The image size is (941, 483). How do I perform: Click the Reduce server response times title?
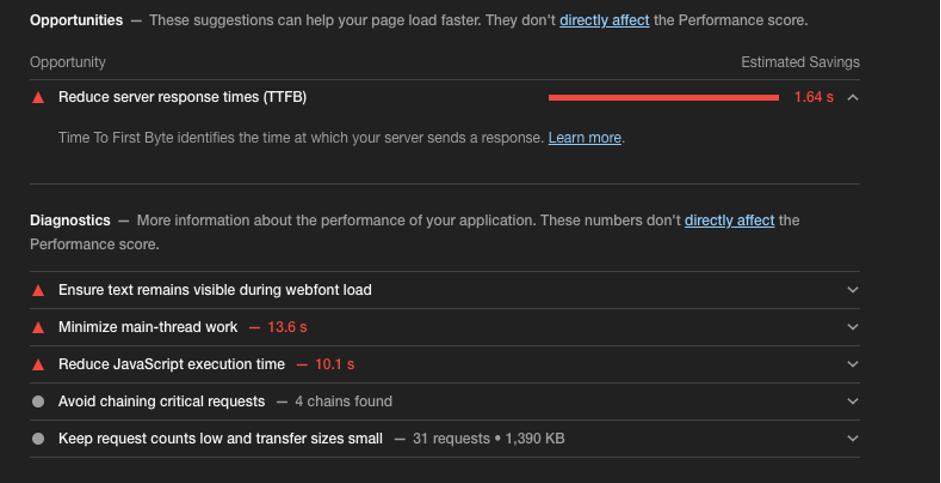182,97
